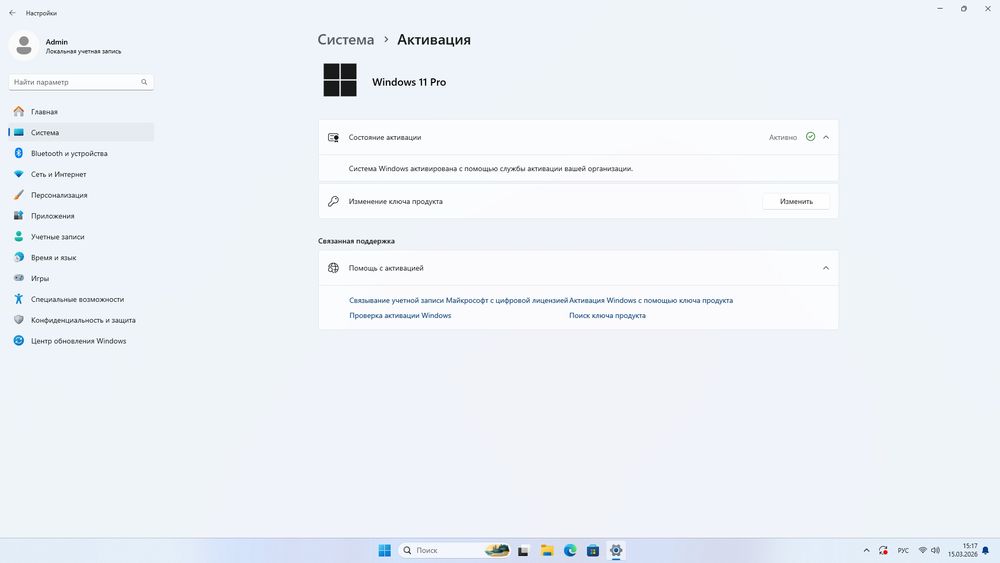Click the key icon beside "Изменение ключа продукта"
The image size is (1000, 563).
pos(334,201)
